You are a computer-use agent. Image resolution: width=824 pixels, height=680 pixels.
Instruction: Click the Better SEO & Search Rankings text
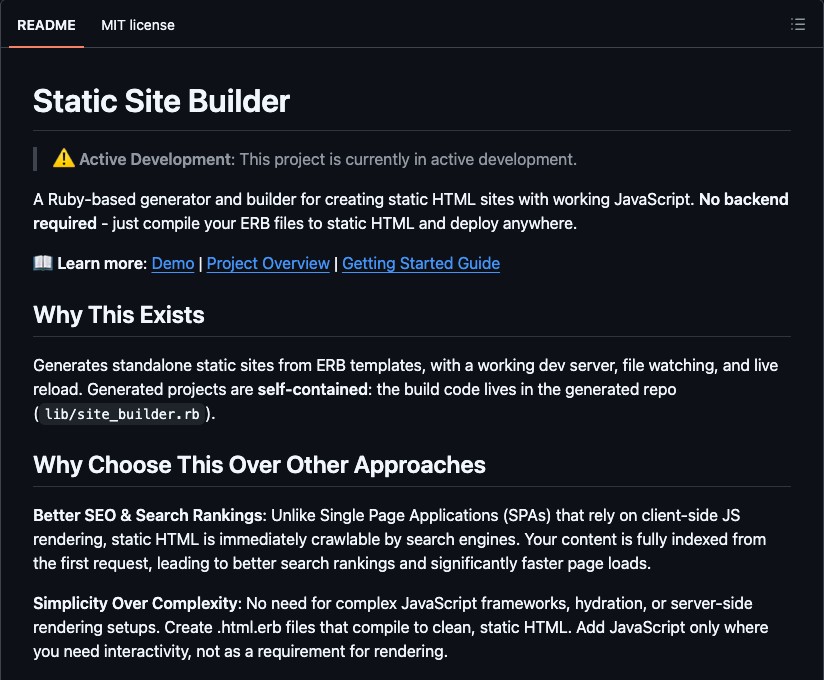point(148,516)
